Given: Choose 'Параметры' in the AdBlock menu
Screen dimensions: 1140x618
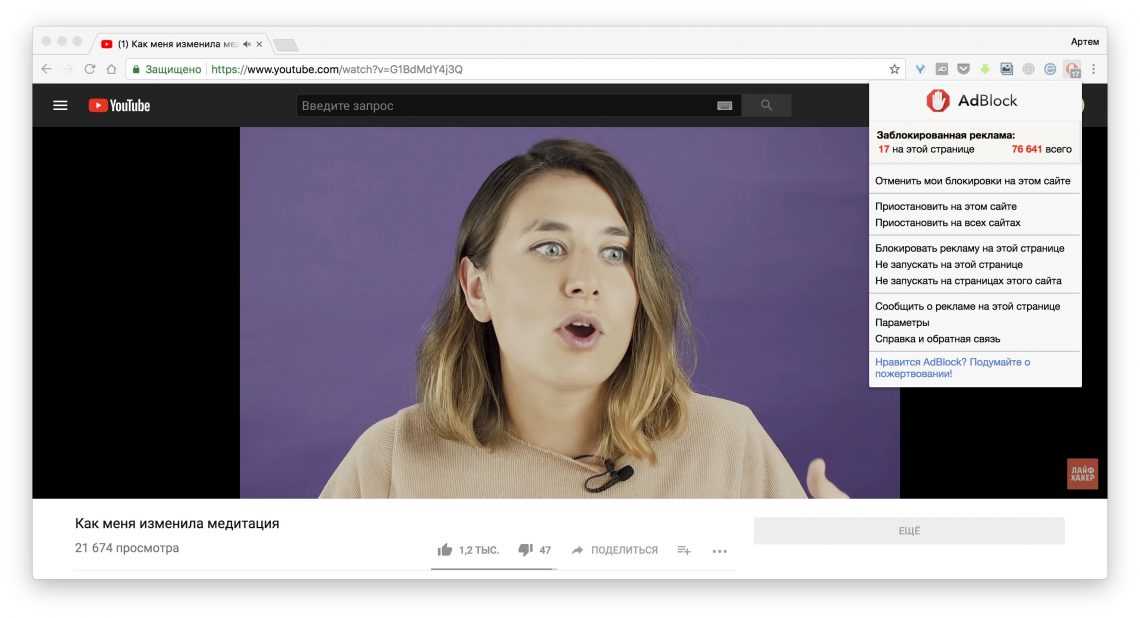Looking at the screenshot, I should pos(902,323).
